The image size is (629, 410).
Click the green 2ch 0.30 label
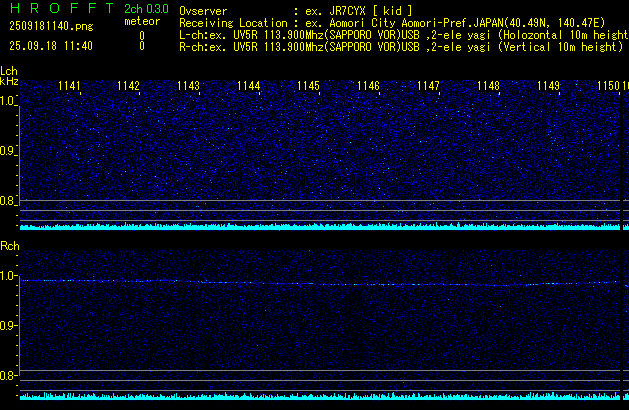tap(146, 8)
